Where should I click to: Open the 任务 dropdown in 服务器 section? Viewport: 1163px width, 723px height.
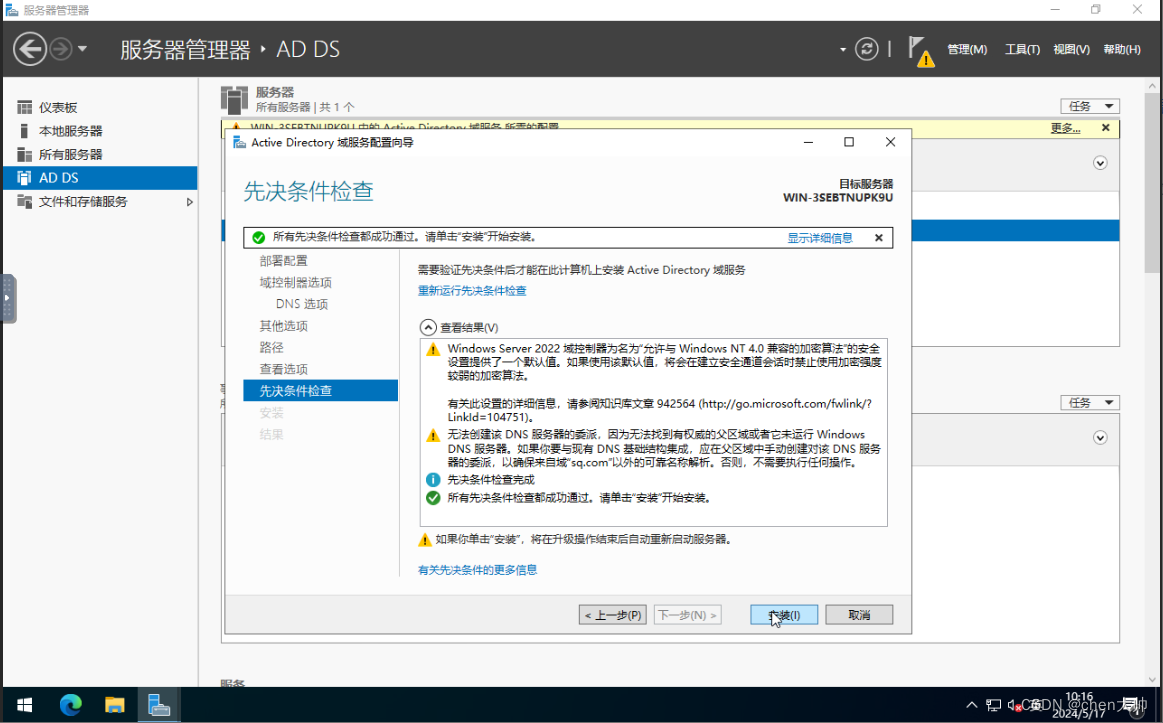[x=1090, y=106]
